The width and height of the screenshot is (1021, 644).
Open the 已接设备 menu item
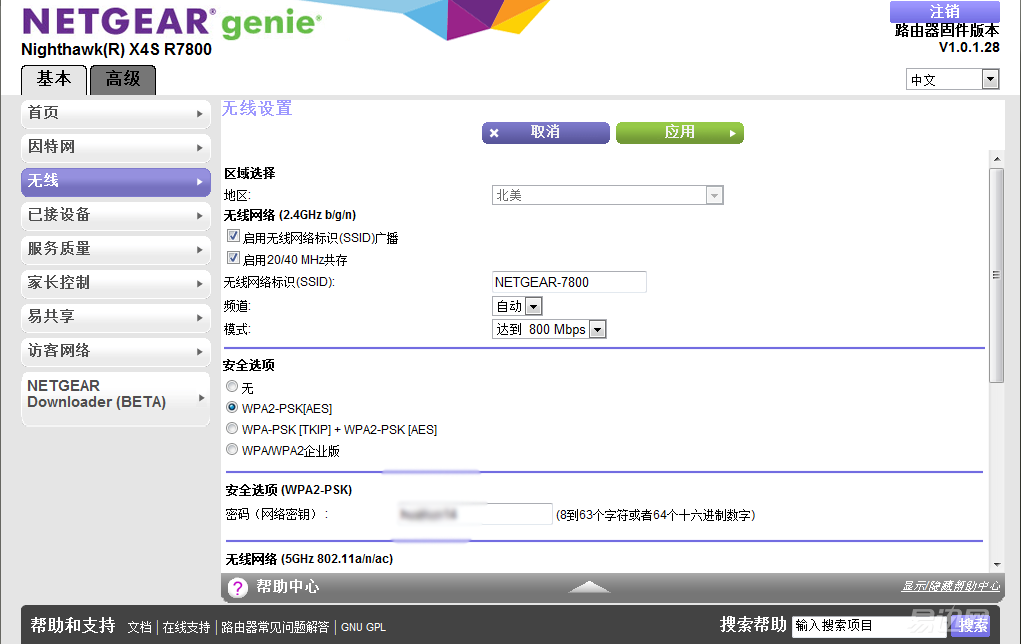tap(116, 216)
